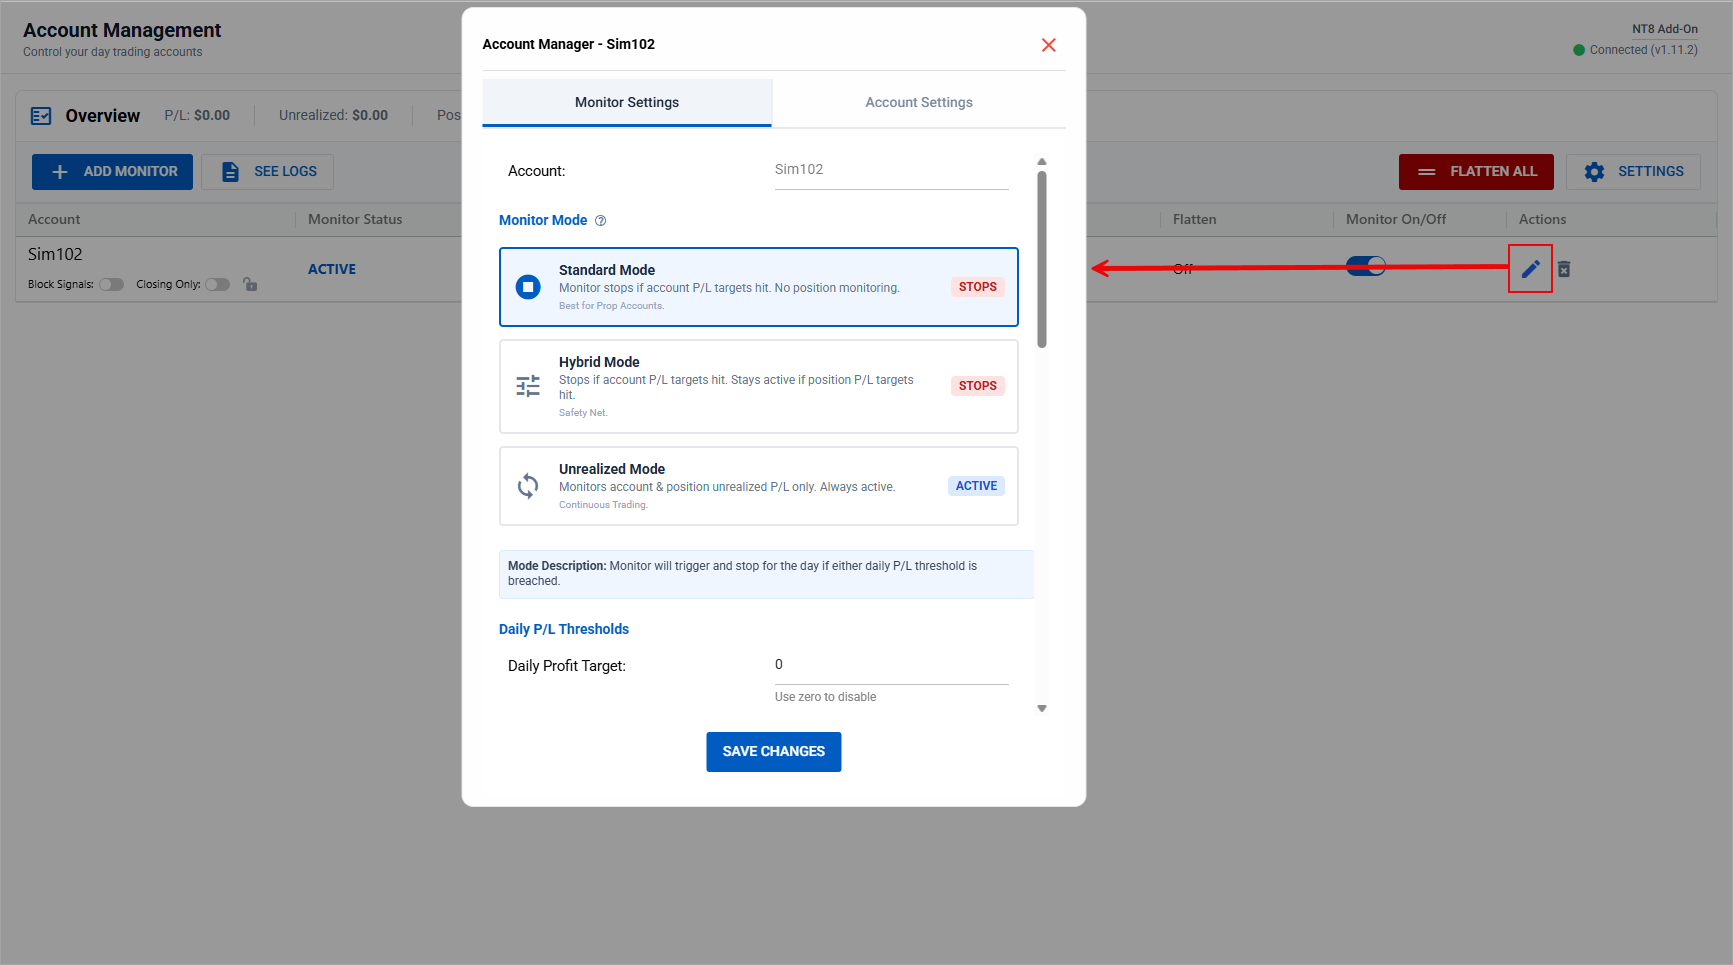Click the Overview checklist icon
This screenshot has height=965, width=1733.
pos(41,116)
